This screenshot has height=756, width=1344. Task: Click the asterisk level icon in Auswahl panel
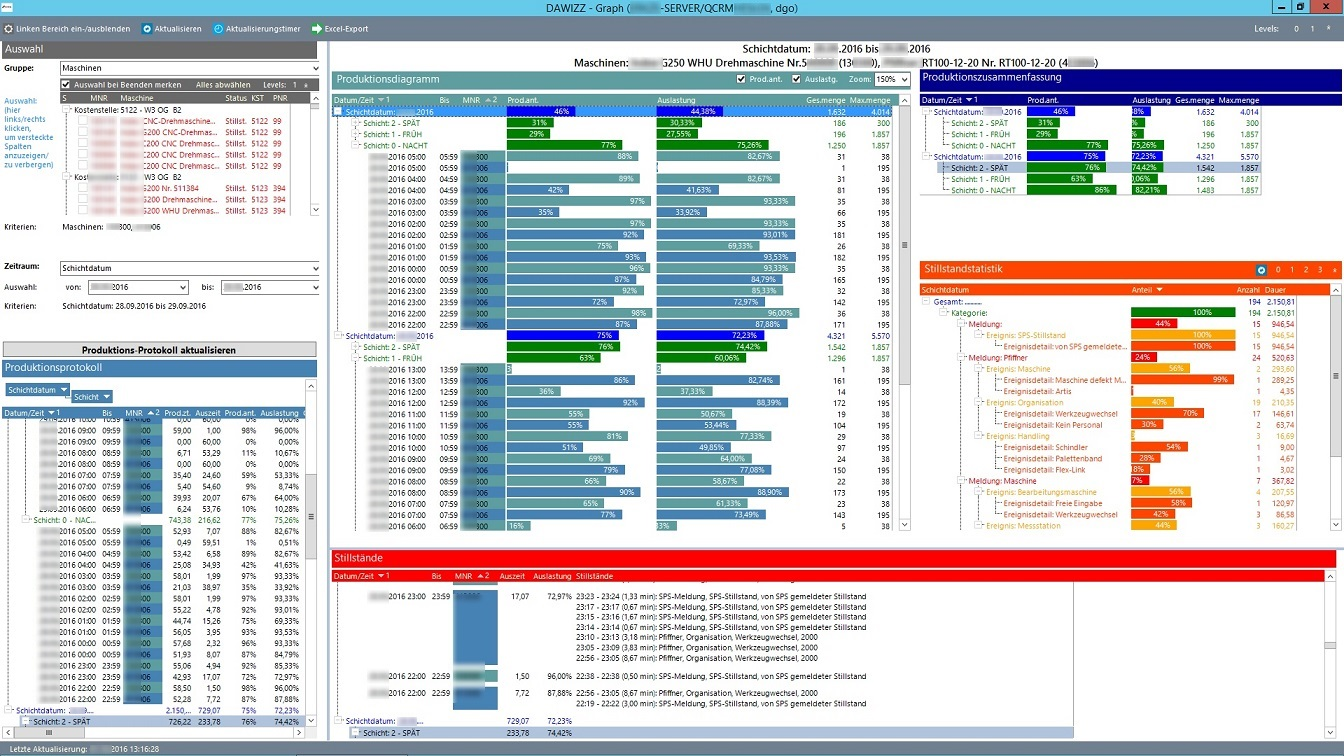click(306, 85)
